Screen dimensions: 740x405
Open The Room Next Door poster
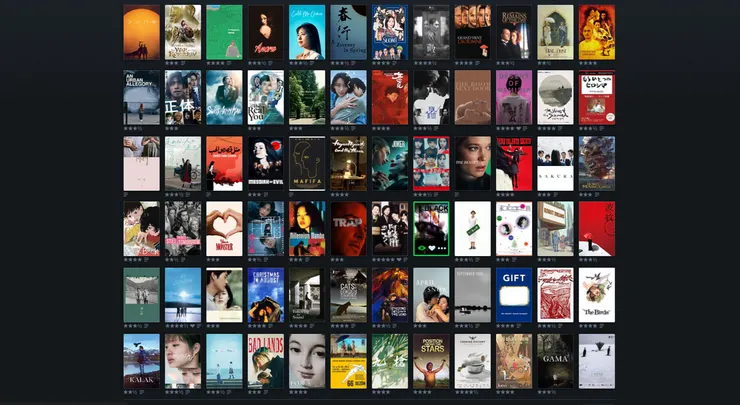click(472, 97)
